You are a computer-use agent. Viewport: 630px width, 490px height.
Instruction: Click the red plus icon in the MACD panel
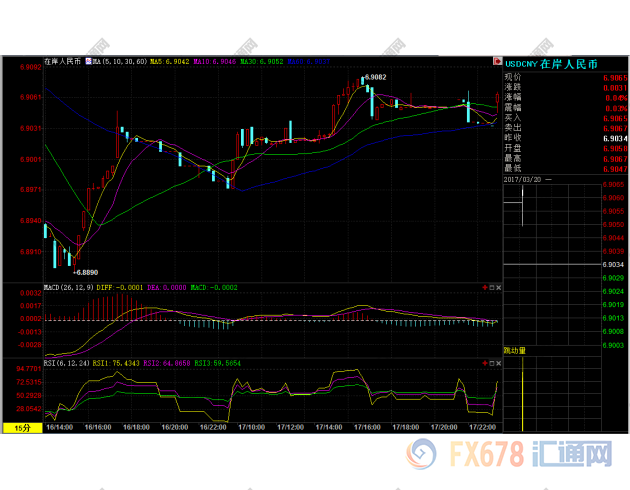pyautogui.click(x=483, y=288)
